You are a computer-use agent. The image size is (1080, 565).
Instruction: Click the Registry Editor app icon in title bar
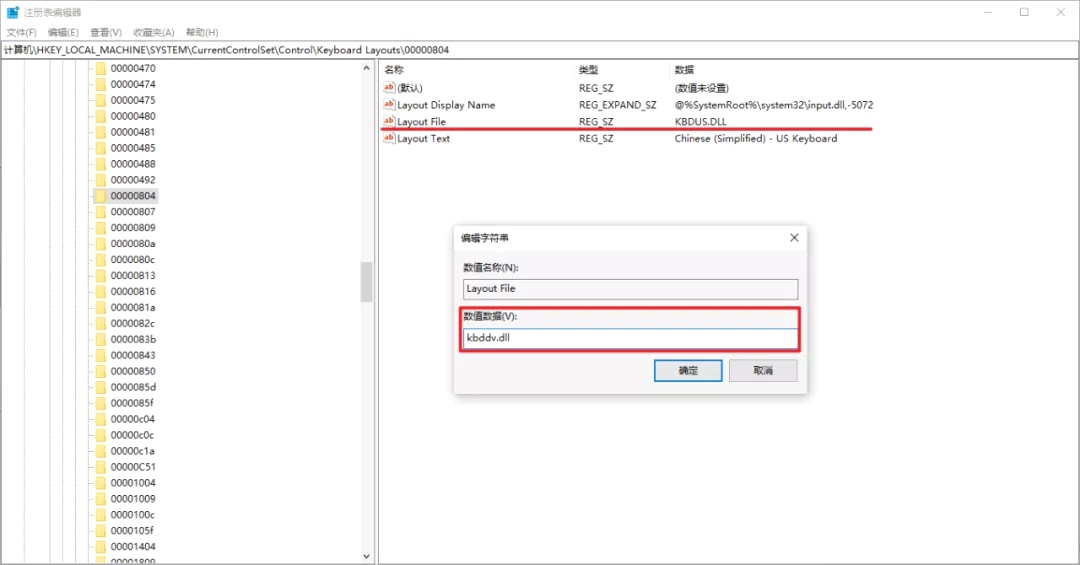coord(12,12)
